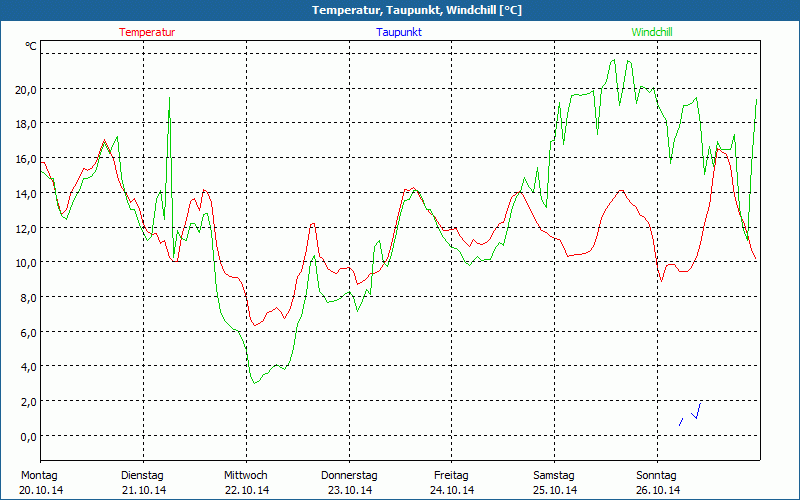This screenshot has height=500, width=800.
Task: Select the Freitag 24.10.14 date label
Action: tap(451, 482)
